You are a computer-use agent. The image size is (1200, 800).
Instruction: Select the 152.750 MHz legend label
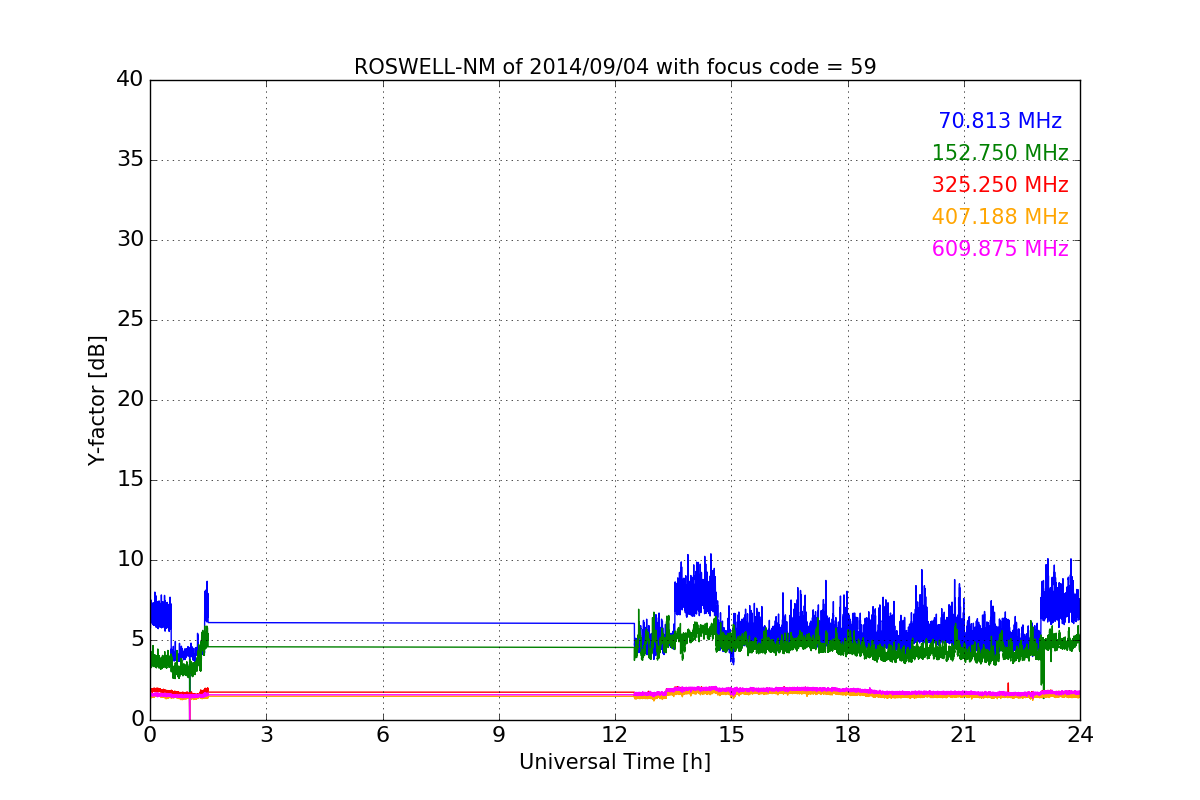coord(1000,153)
